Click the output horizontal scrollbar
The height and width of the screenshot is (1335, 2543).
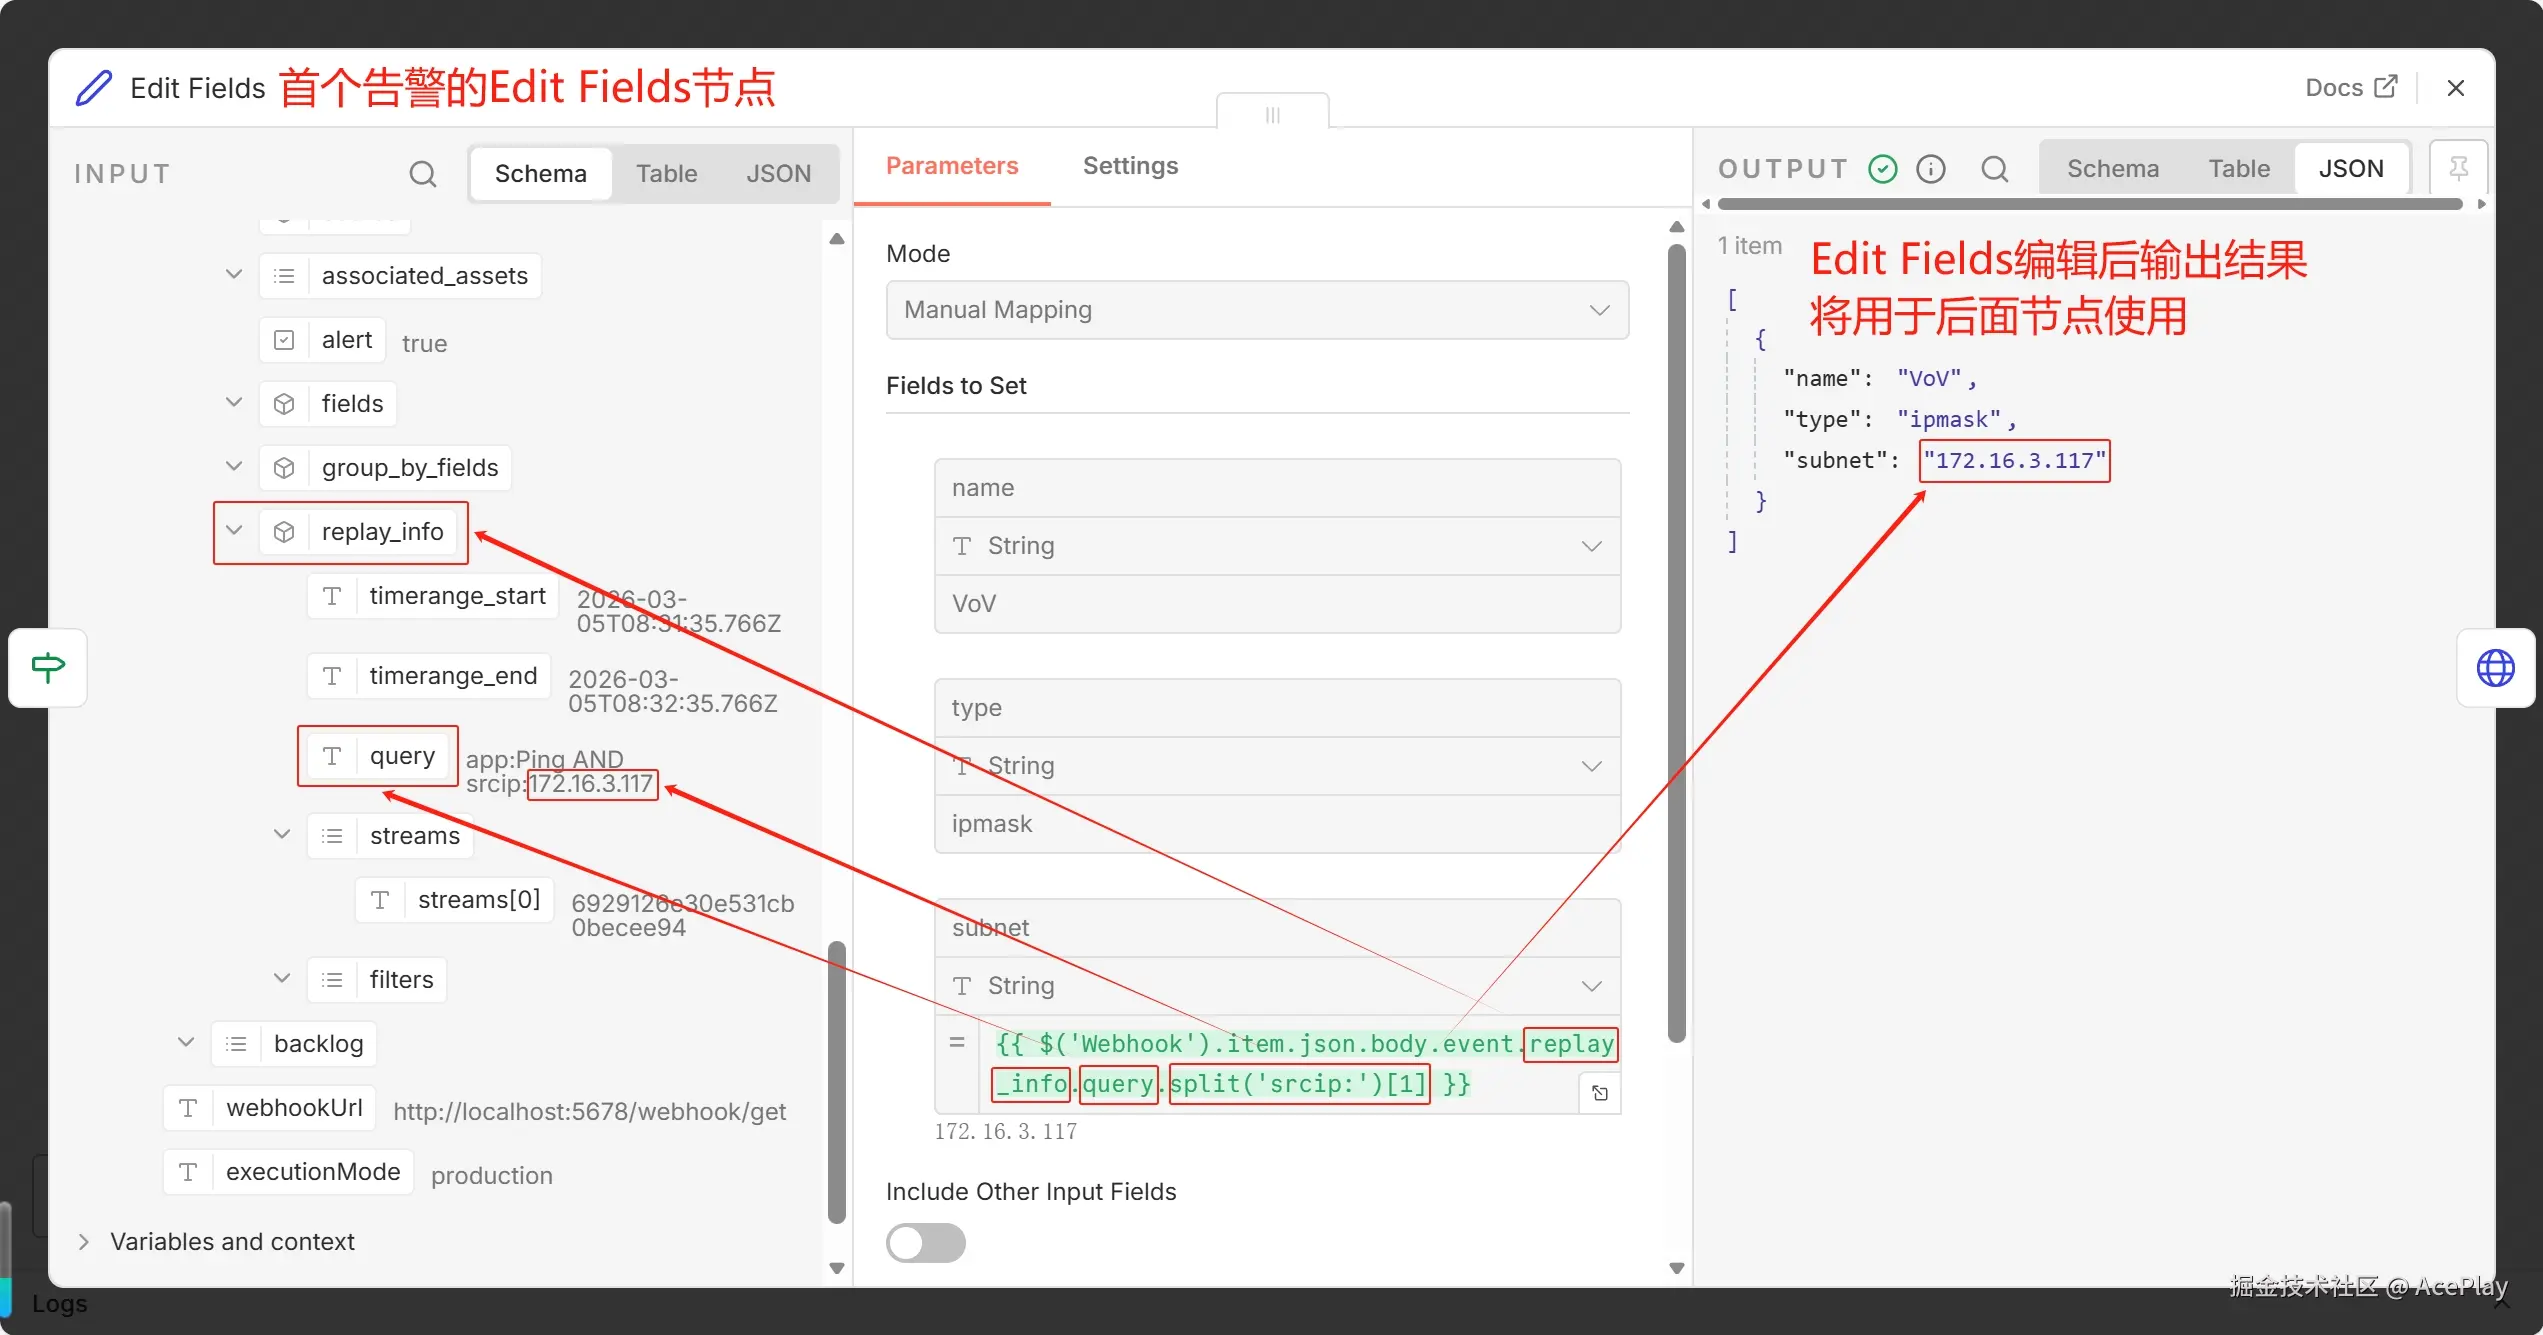(x=2090, y=204)
